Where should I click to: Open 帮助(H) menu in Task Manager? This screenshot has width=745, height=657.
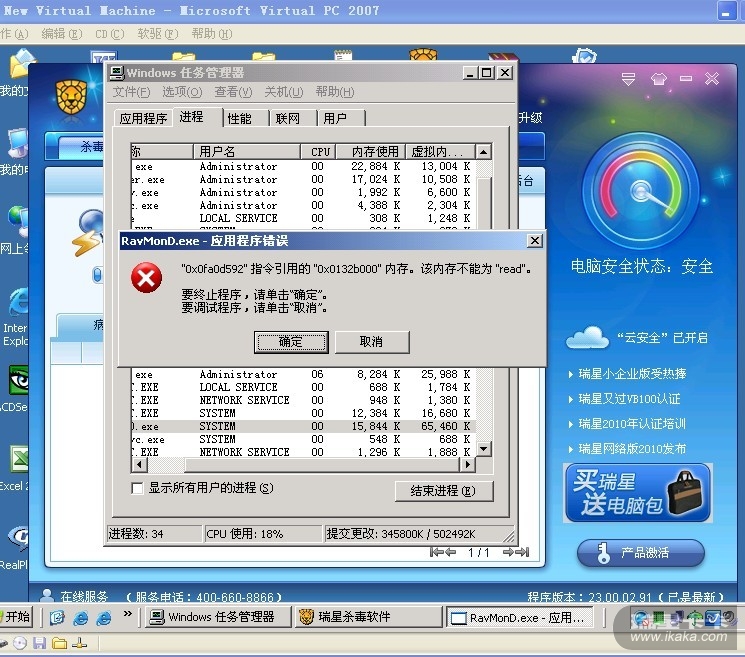pos(334,92)
